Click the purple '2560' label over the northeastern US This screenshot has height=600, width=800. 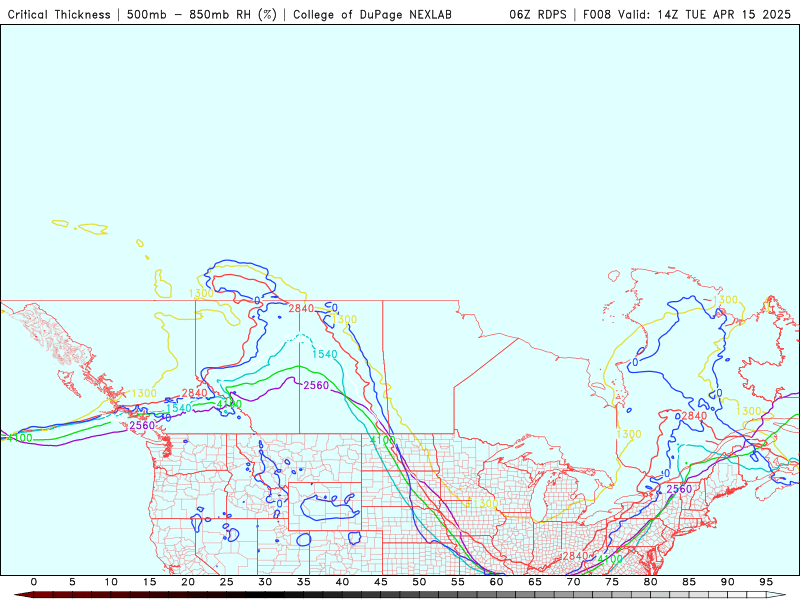(679, 489)
